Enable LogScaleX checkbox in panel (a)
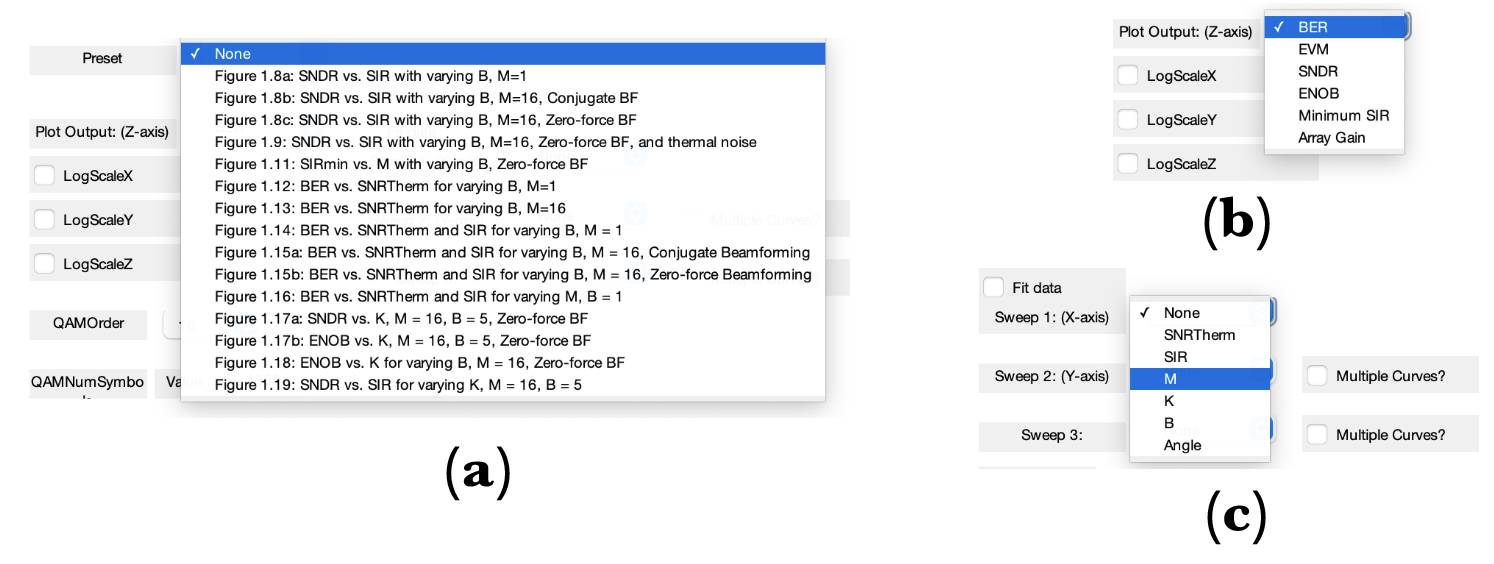Image resolution: width=1494 pixels, height=564 pixels. (45, 176)
